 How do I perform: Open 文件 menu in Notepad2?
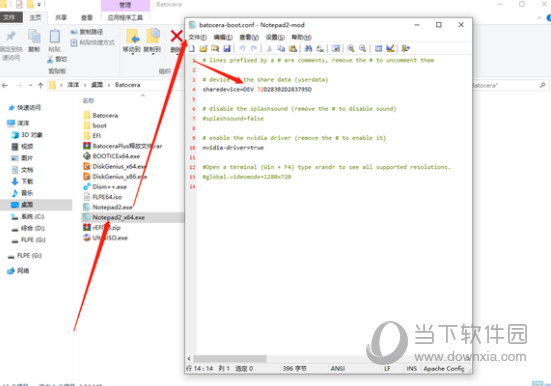click(x=197, y=37)
